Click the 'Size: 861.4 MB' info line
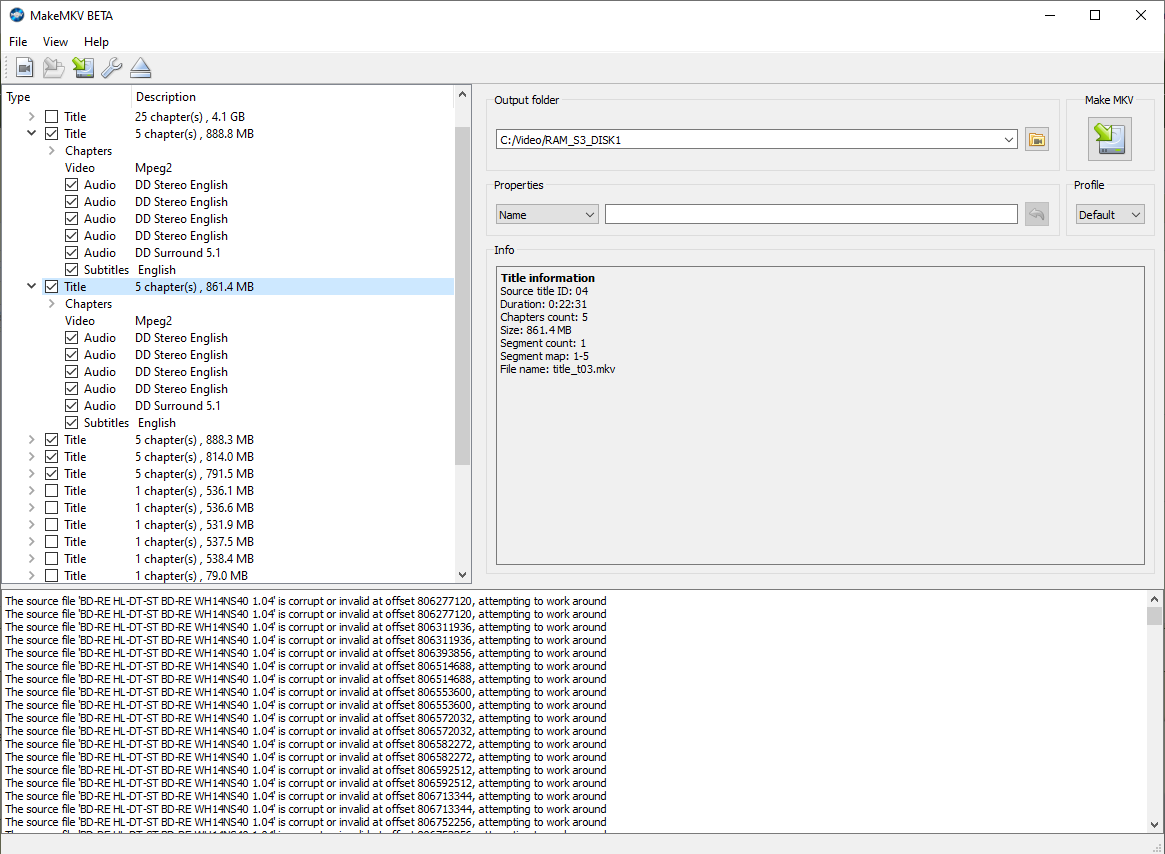 click(x=536, y=330)
